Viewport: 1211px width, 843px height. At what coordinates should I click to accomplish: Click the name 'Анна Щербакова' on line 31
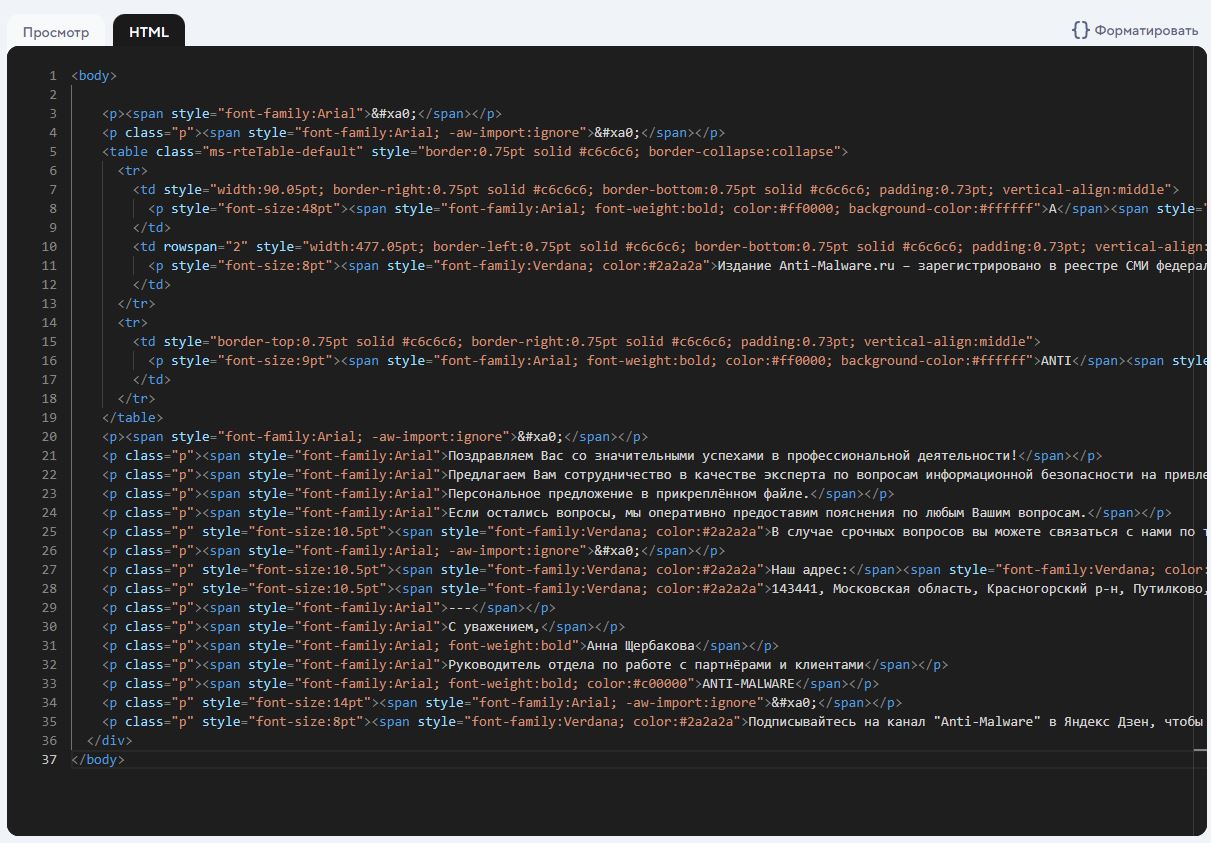click(640, 646)
